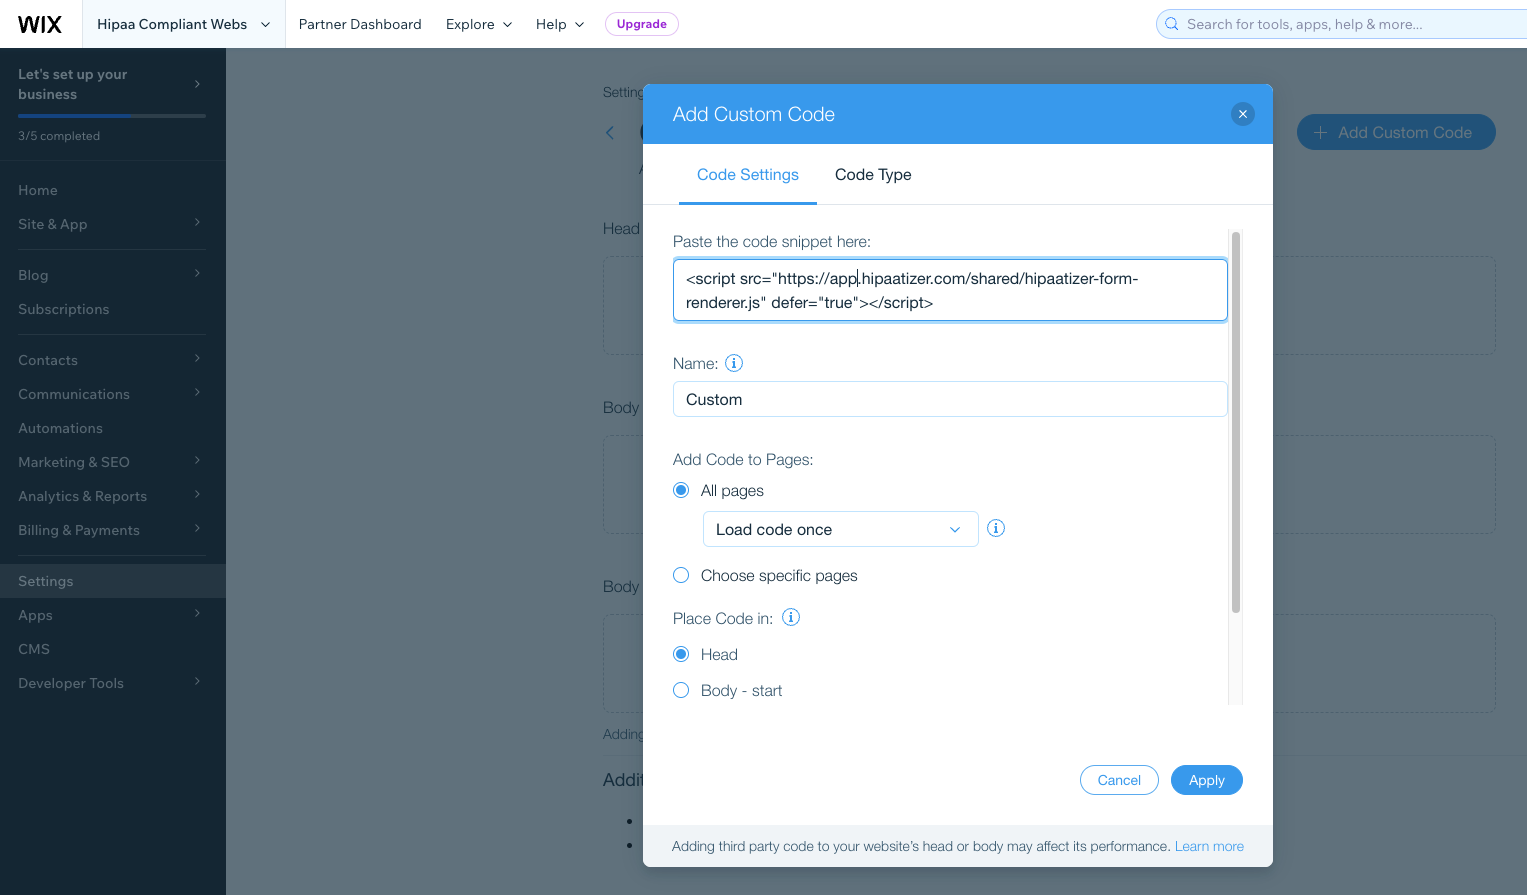Select Choose specific pages option
The width and height of the screenshot is (1527, 895).
point(681,575)
